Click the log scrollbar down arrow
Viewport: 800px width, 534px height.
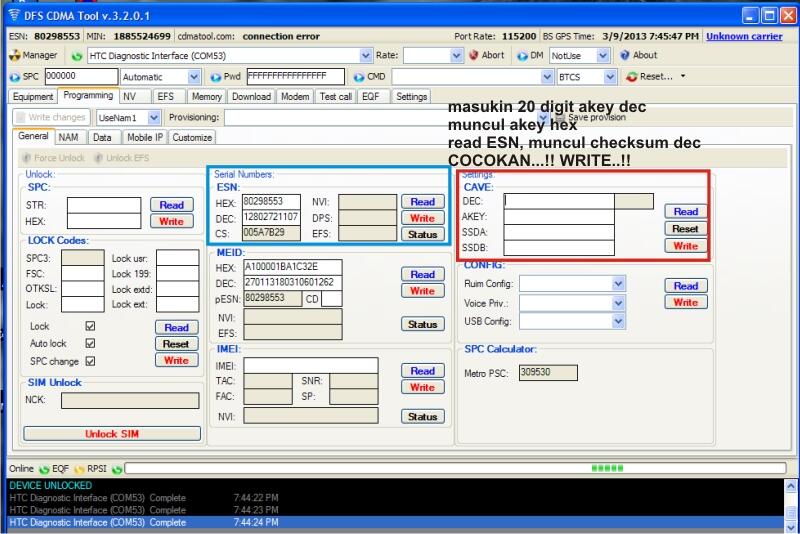click(x=791, y=527)
